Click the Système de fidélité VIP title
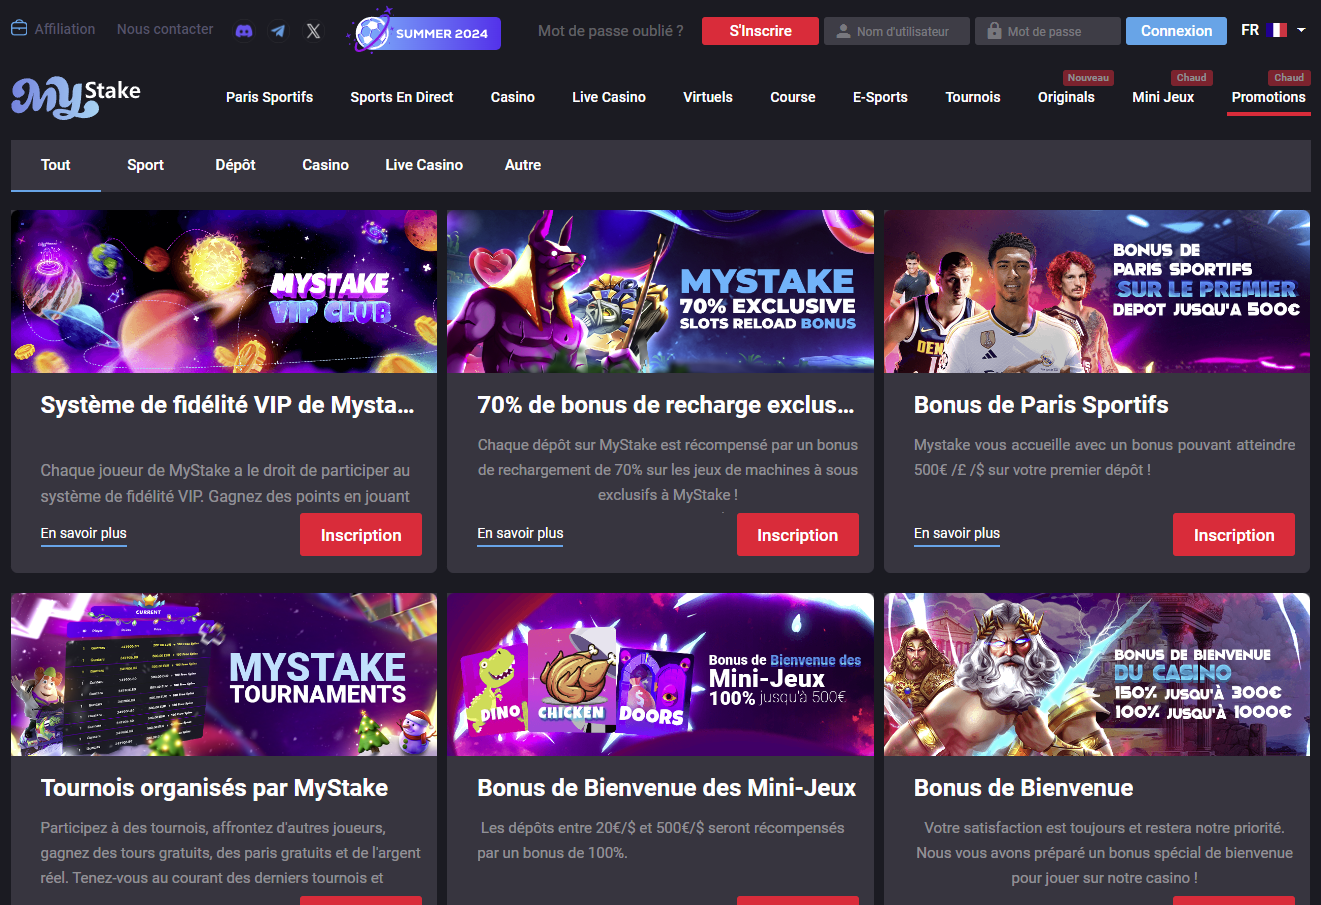Image resolution: width=1321 pixels, height=905 pixels. coord(227,405)
